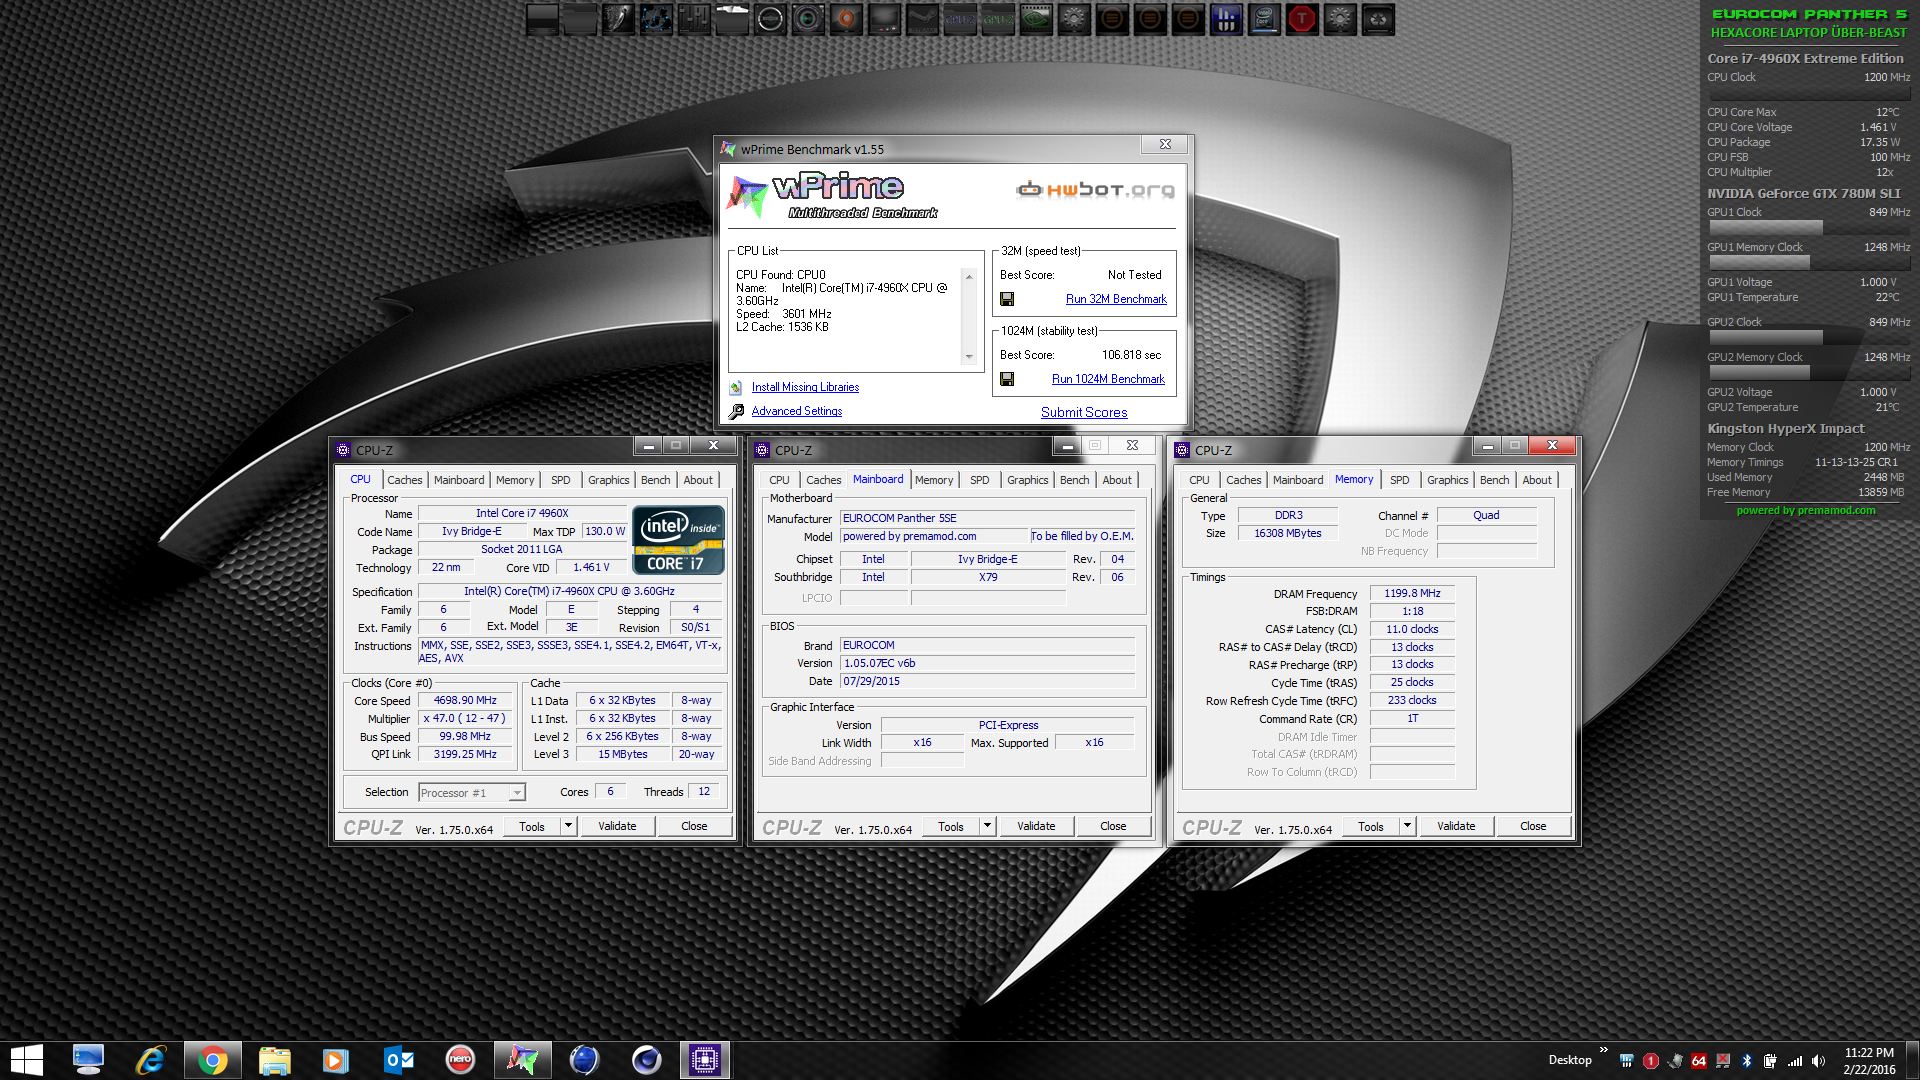Image resolution: width=1920 pixels, height=1080 pixels.
Task: Open the Tools dropdown arrow in the leftmost CPU-Z window
Action: (x=568, y=826)
